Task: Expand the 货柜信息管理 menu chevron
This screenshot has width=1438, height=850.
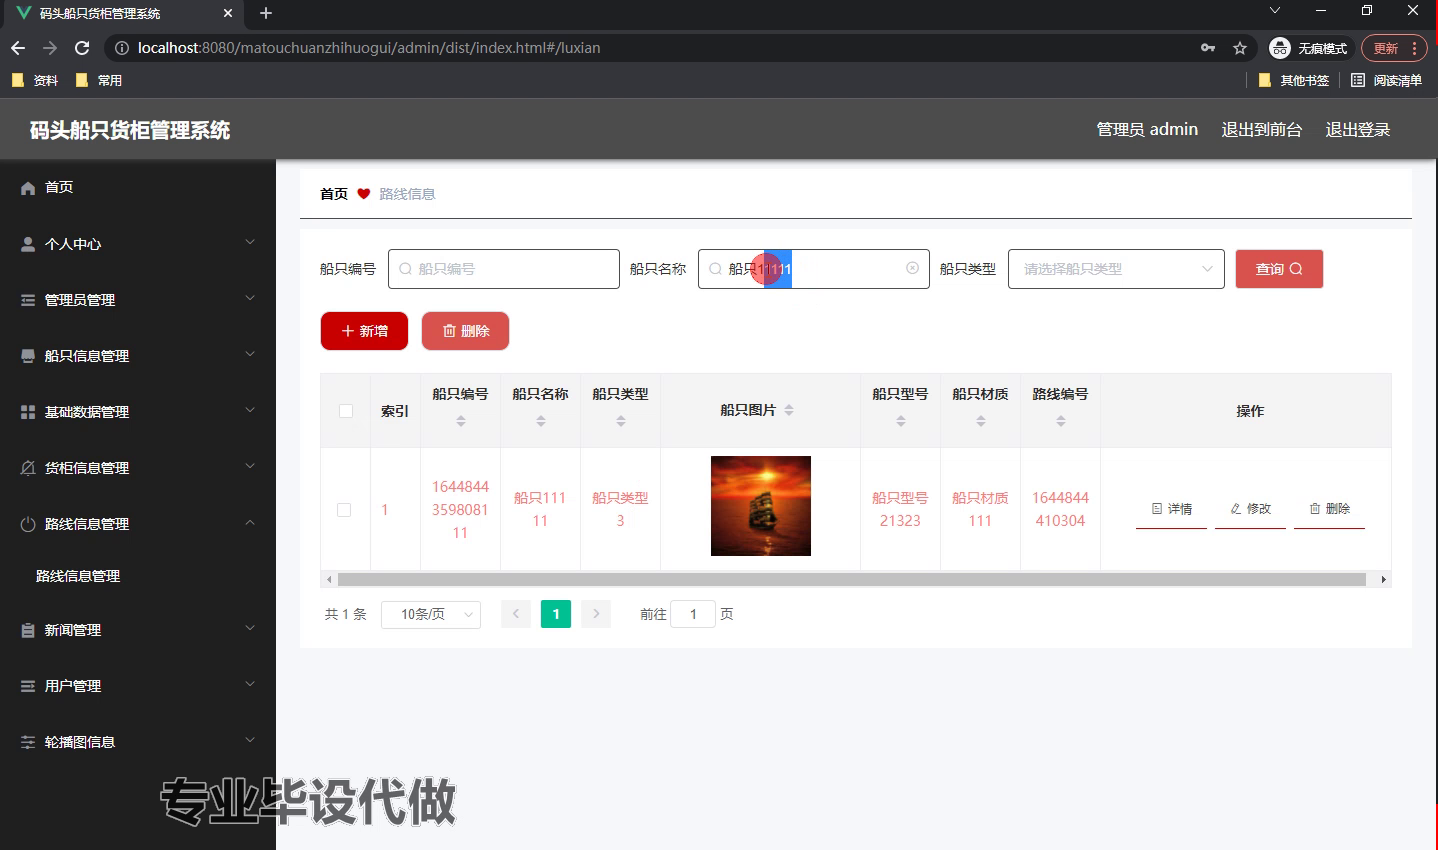Action: click(x=250, y=466)
